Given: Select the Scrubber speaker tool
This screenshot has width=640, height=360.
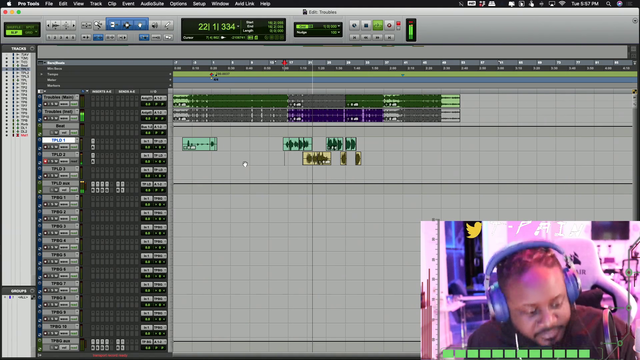Looking at the screenshot, I should [155, 25].
